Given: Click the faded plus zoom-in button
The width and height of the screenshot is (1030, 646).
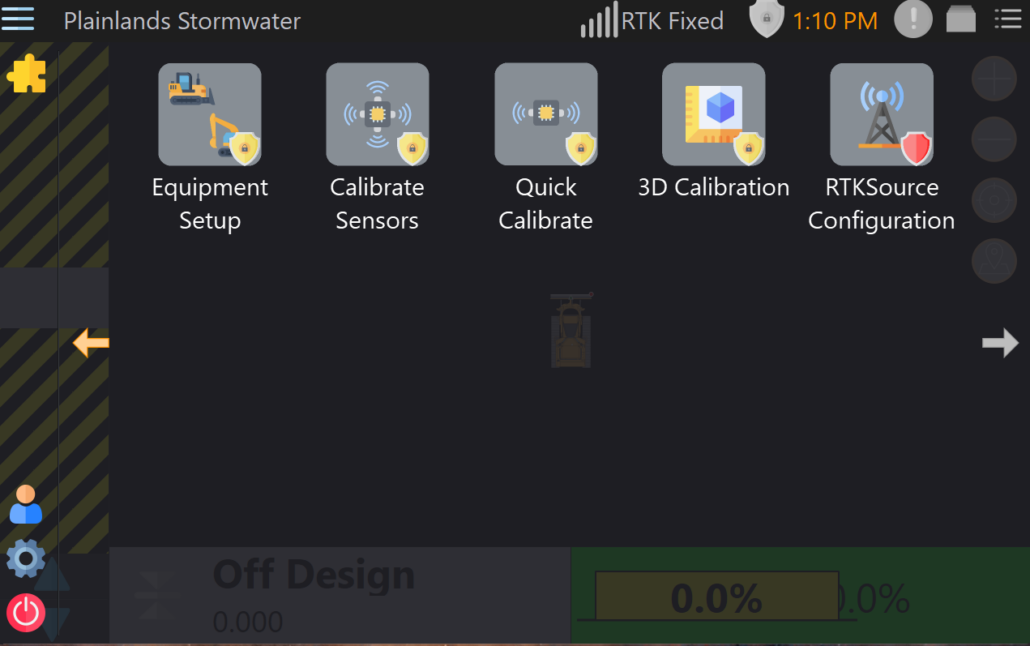Looking at the screenshot, I should tap(994, 80).
